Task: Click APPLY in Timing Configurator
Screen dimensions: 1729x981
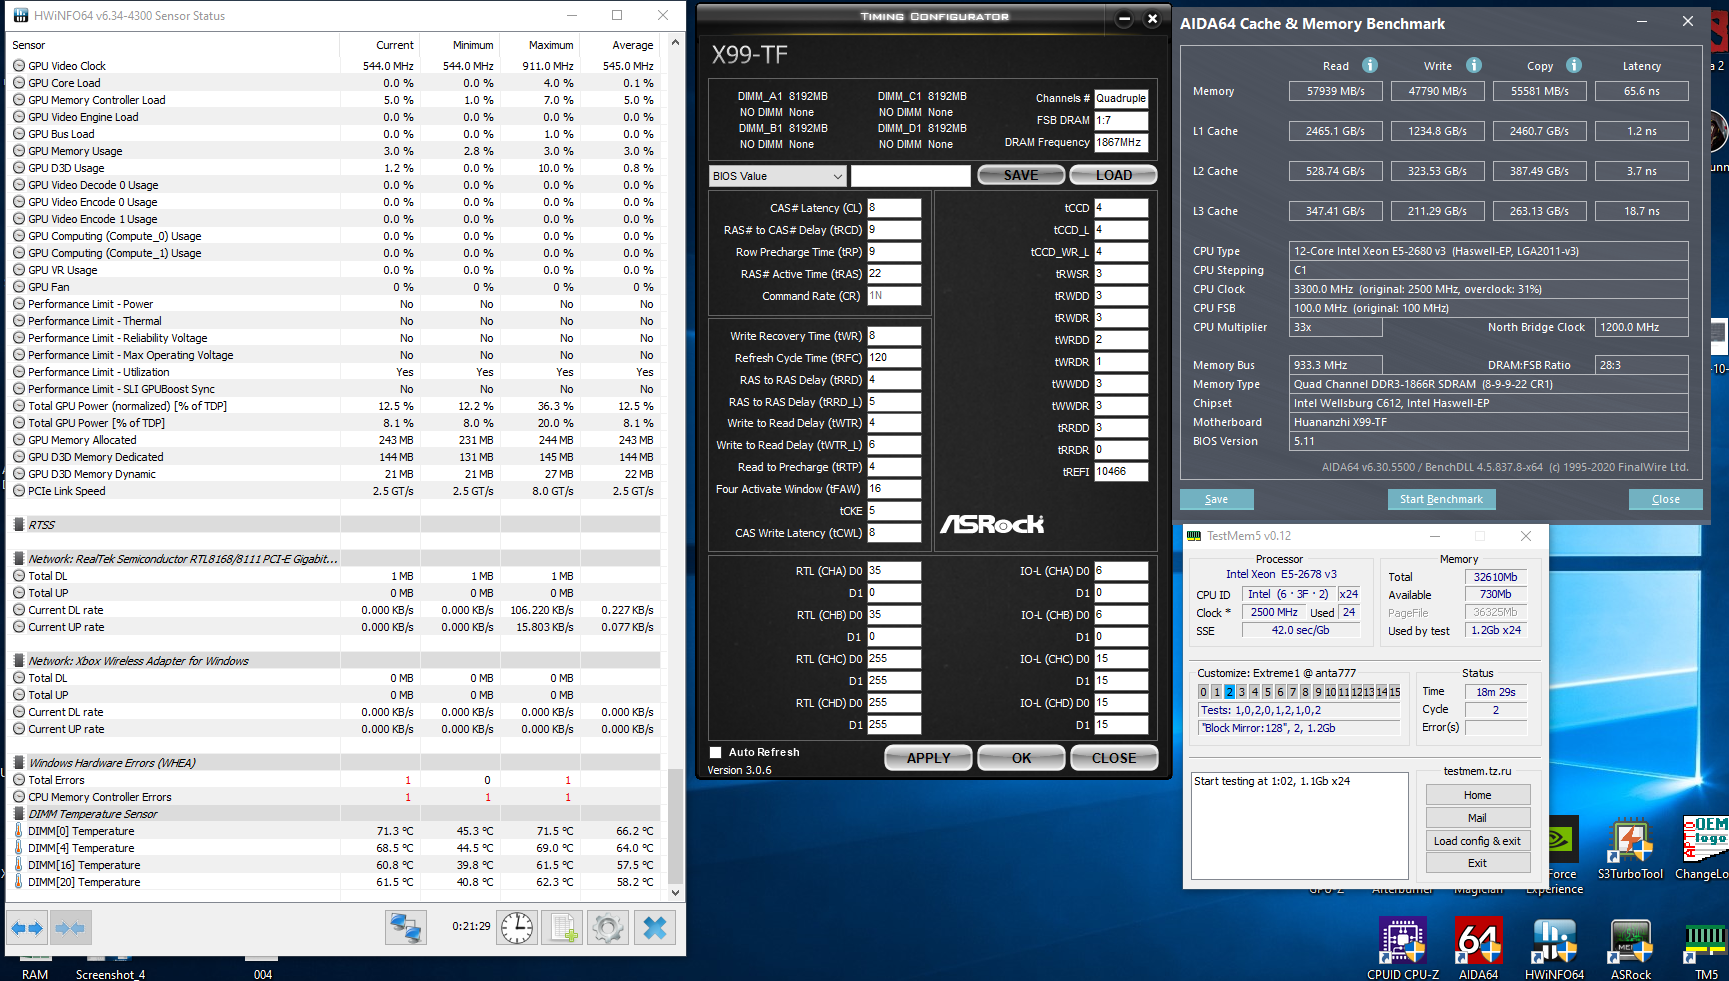Action: tap(928, 758)
